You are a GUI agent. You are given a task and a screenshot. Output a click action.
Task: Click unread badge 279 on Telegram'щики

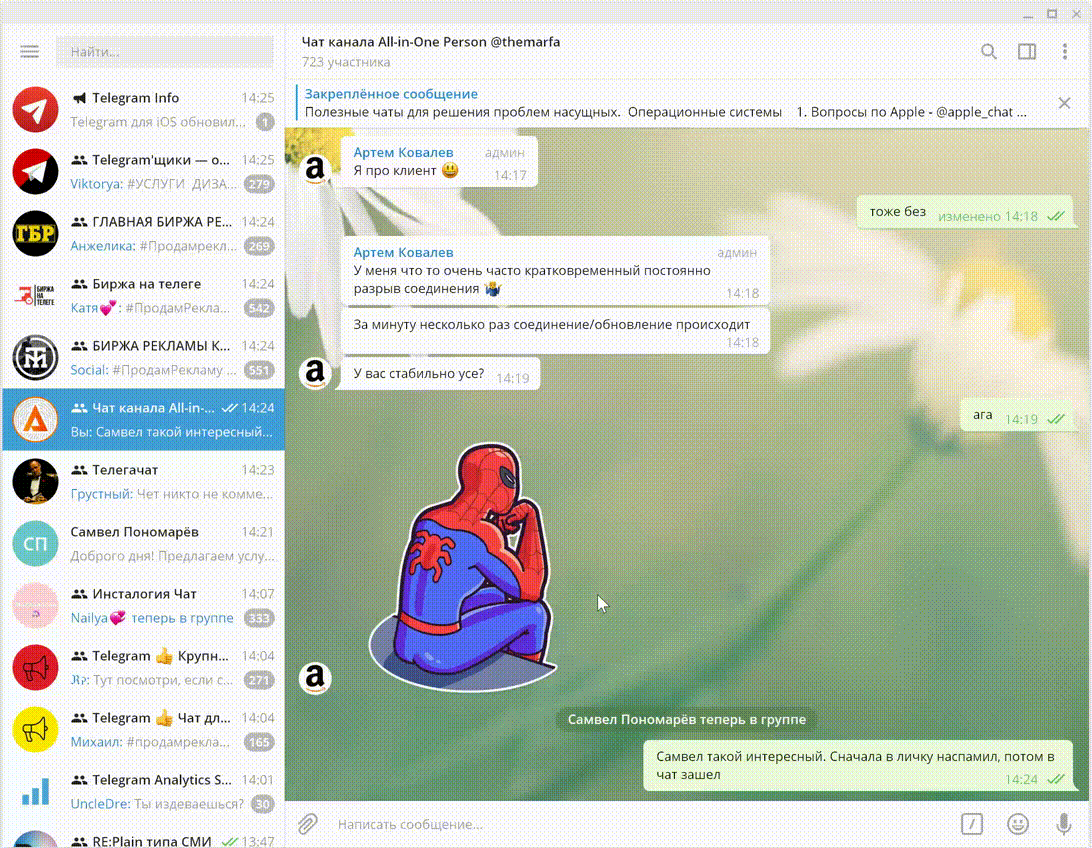[x=259, y=184]
